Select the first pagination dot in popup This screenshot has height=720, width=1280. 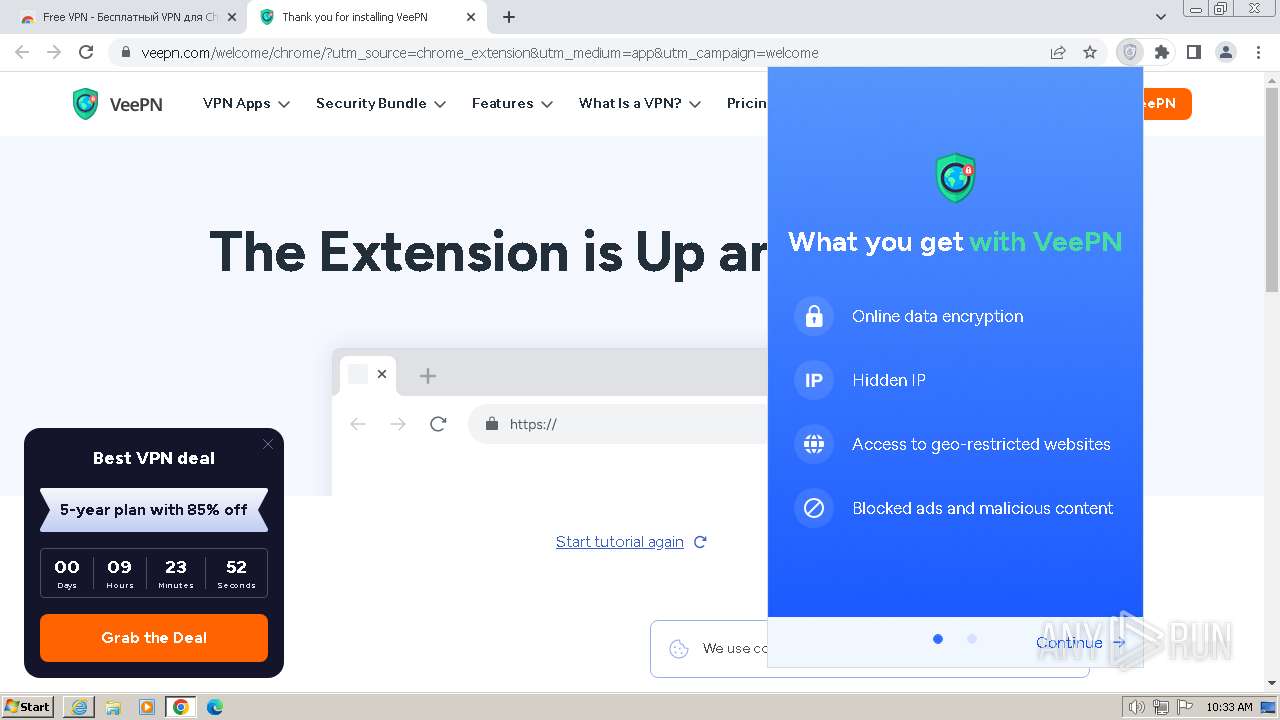pyautogui.click(x=938, y=639)
